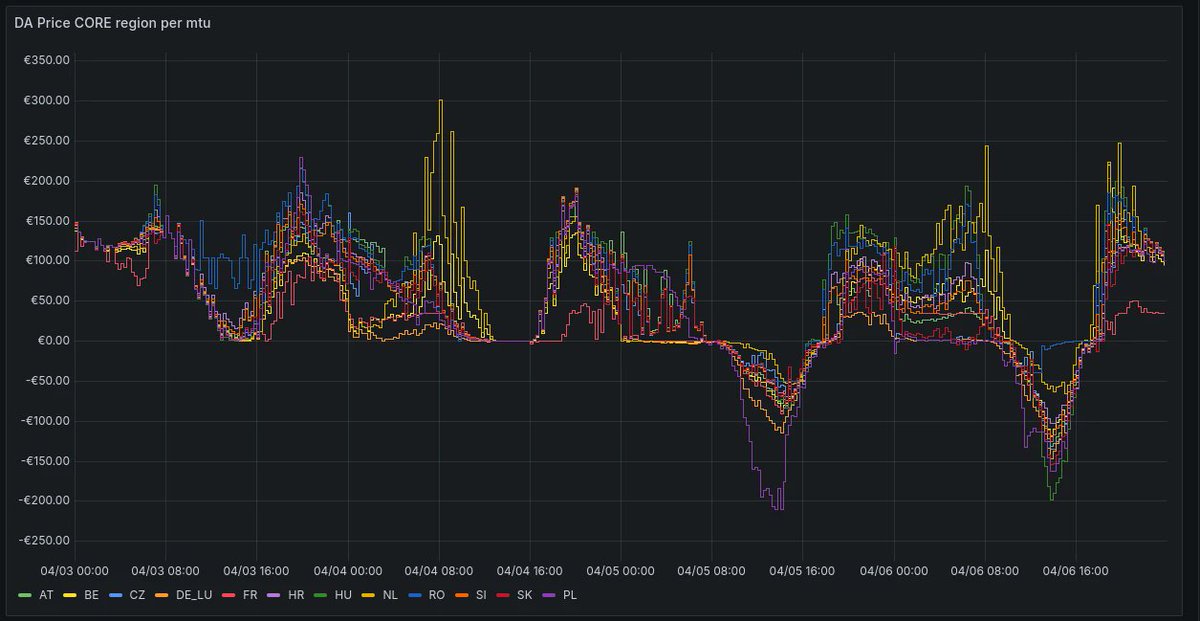Click the 04/06 00:00 time axis label
The image size is (1200, 621).
[894, 571]
